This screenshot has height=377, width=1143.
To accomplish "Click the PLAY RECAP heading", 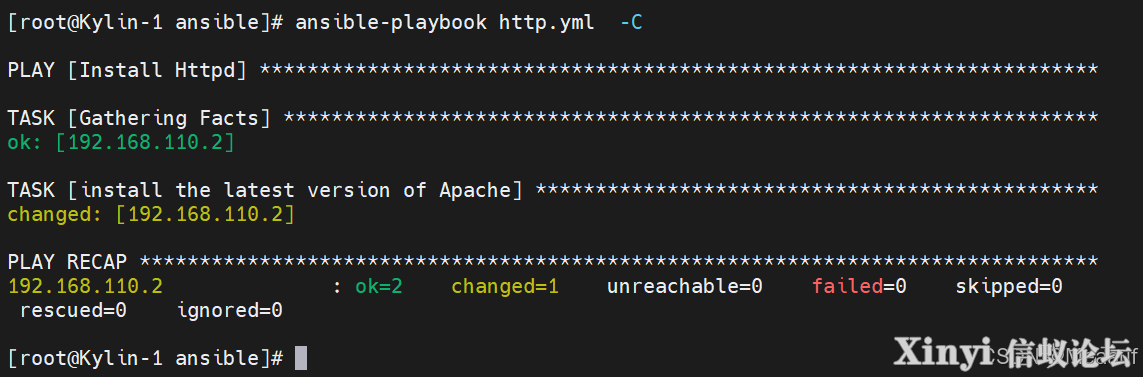I will (67, 262).
